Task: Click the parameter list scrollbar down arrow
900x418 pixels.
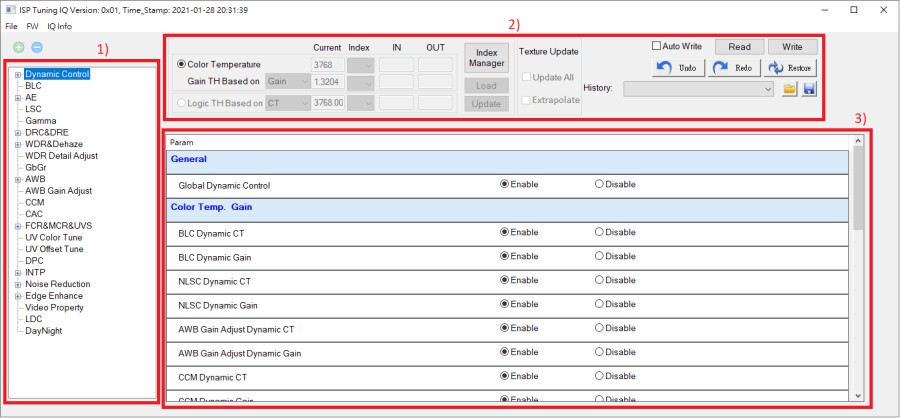Action: click(858, 396)
